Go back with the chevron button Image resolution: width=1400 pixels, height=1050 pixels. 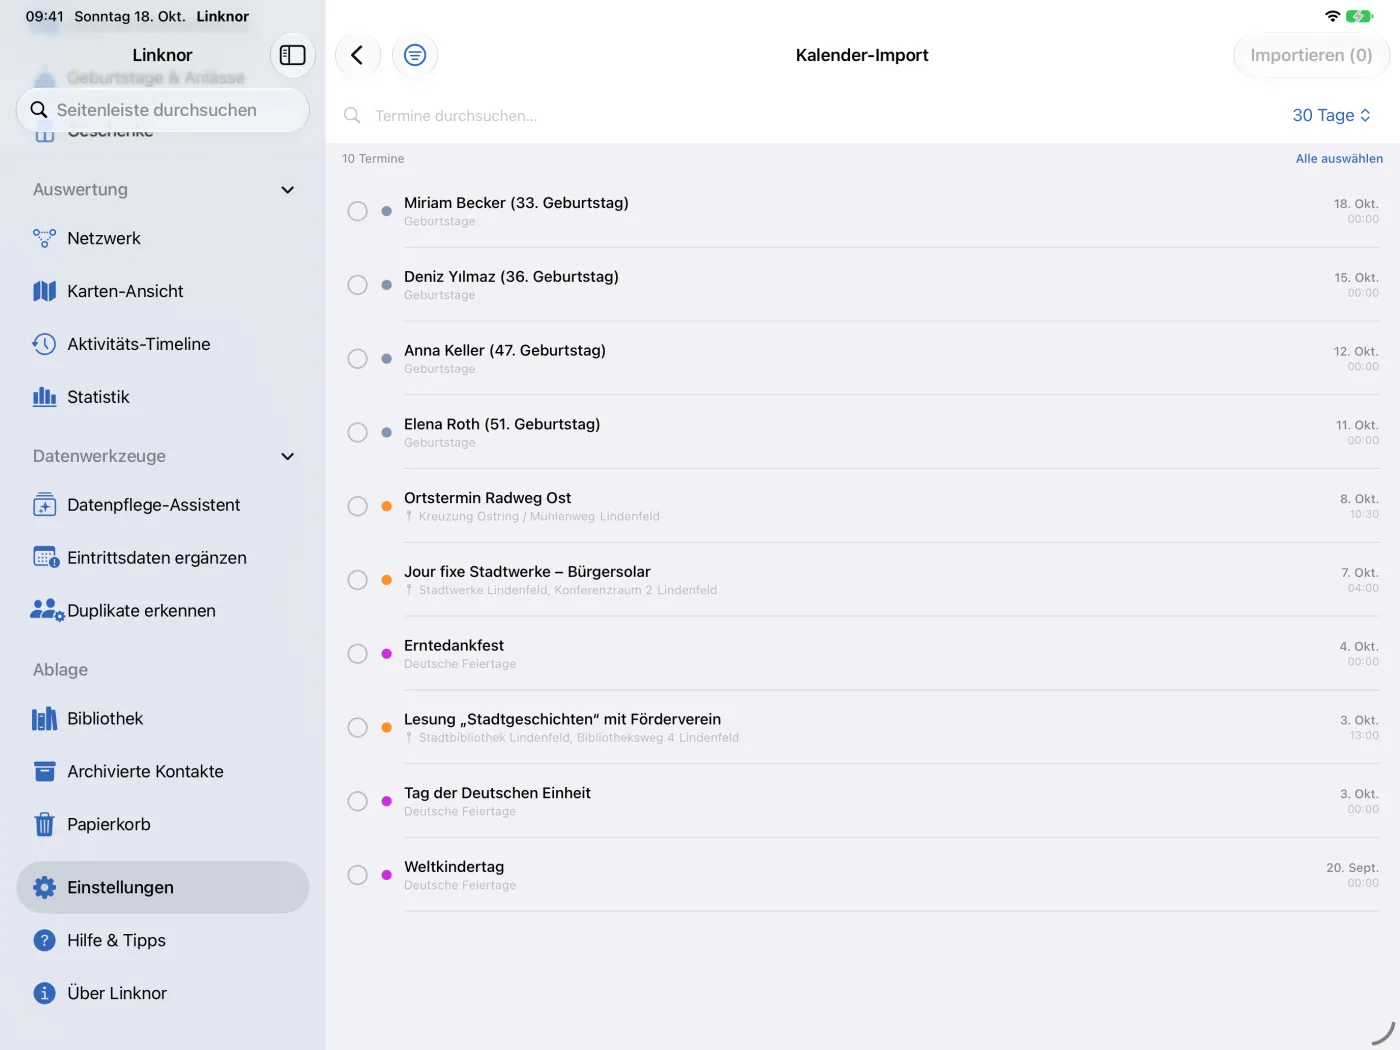tap(357, 55)
